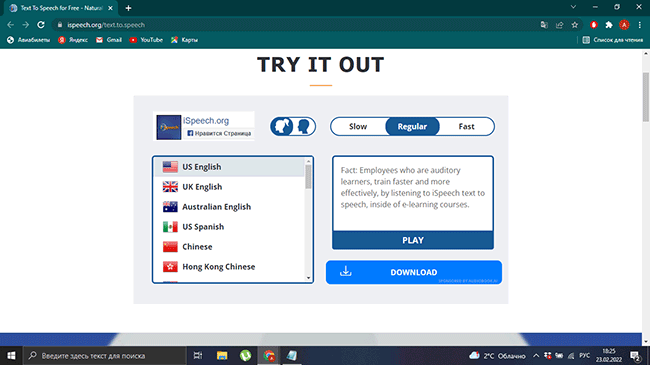Open the notepad app on taskbar
Image resolution: width=650 pixels, height=365 pixels.
[x=292, y=355]
